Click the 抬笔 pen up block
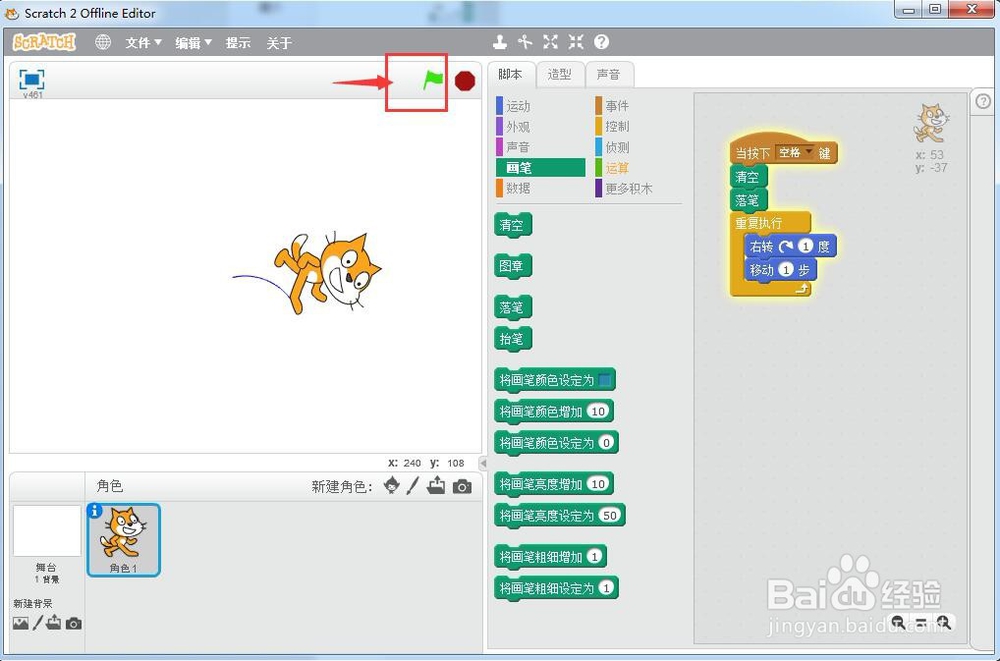1000x661 pixels. (513, 339)
